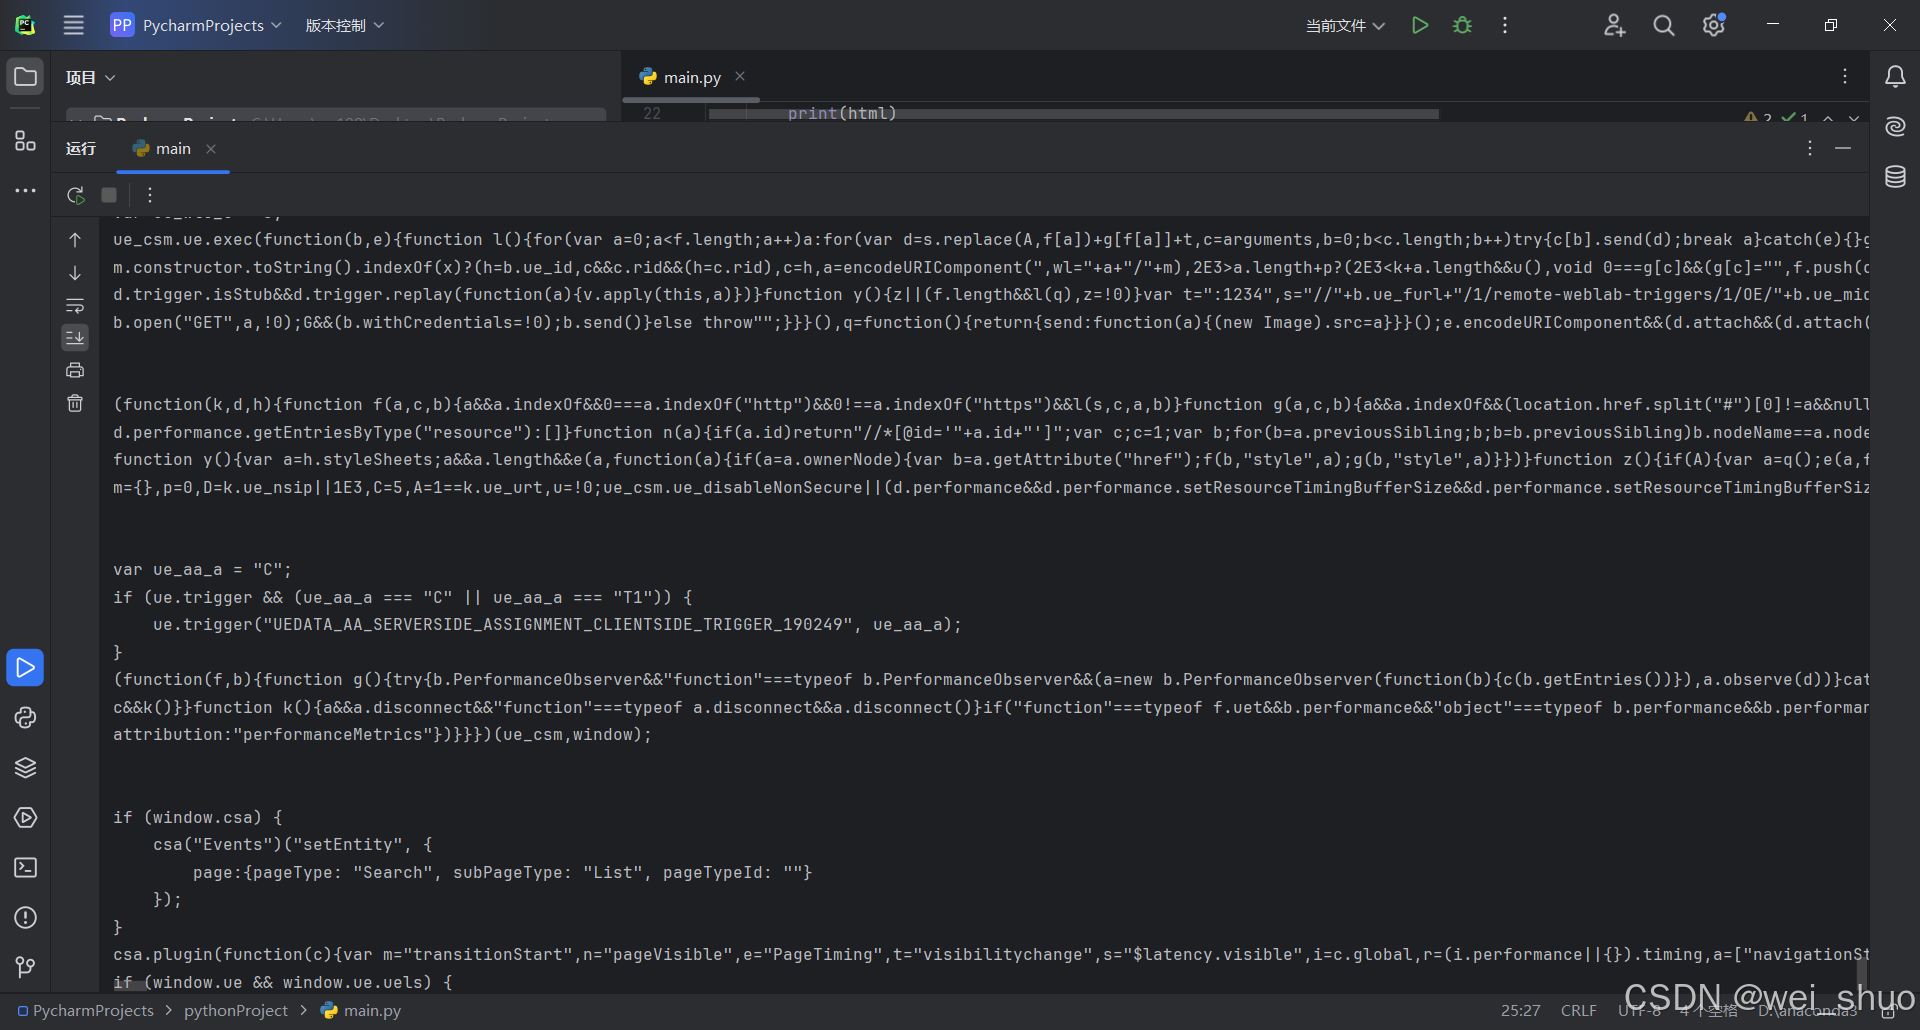1920x1030 pixels.
Task: Open IDE settings gear icon
Action: click(x=1714, y=25)
